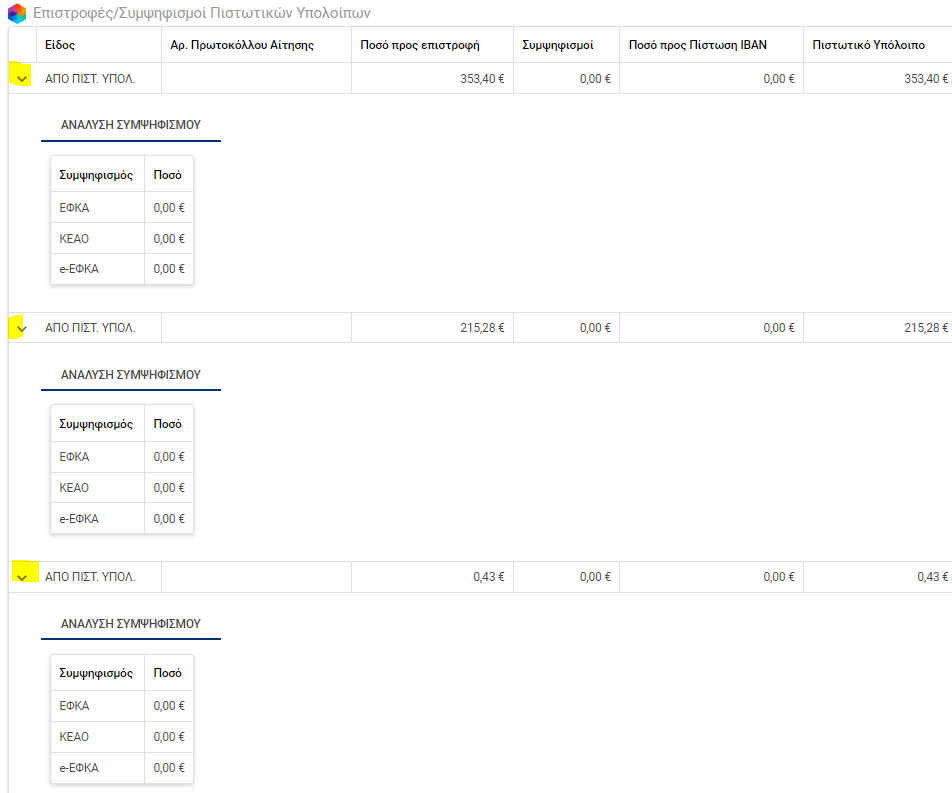Click ΕΦΚΑ in the analysis under 353,40 € row
Image resolution: width=952 pixels, height=793 pixels.
[x=74, y=208]
